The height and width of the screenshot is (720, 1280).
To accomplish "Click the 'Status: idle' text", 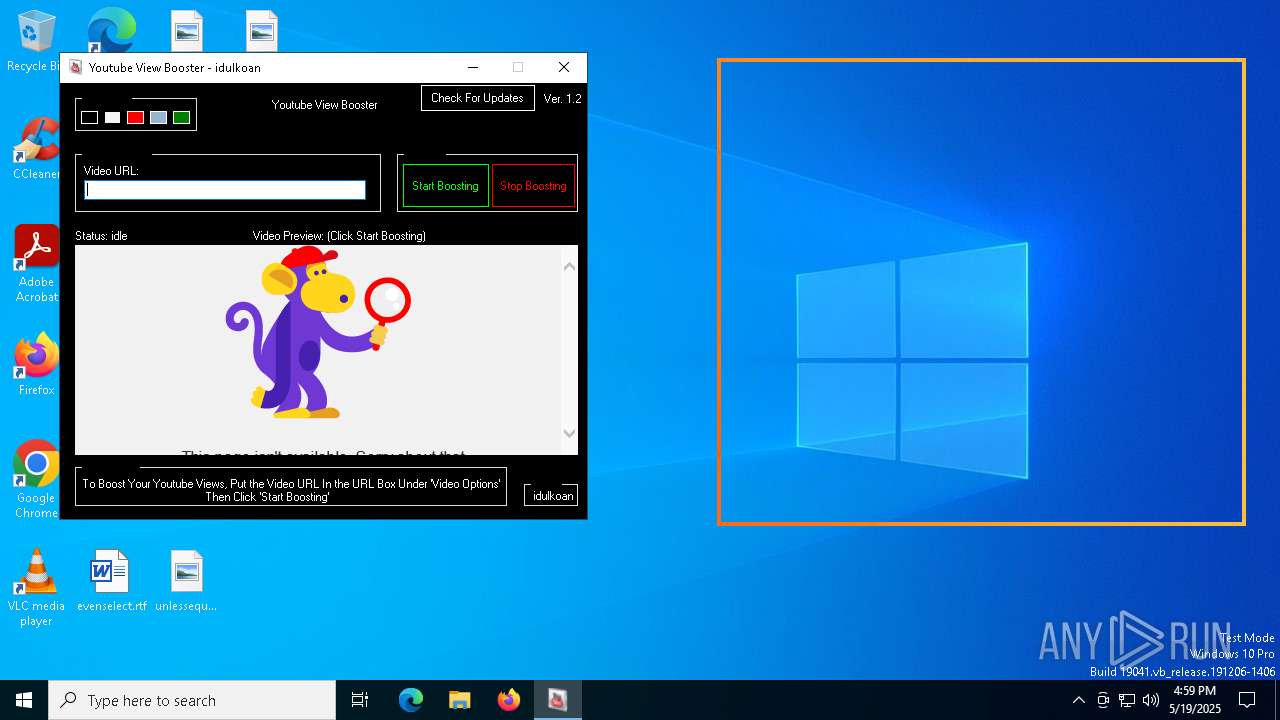I will [x=101, y=236].
